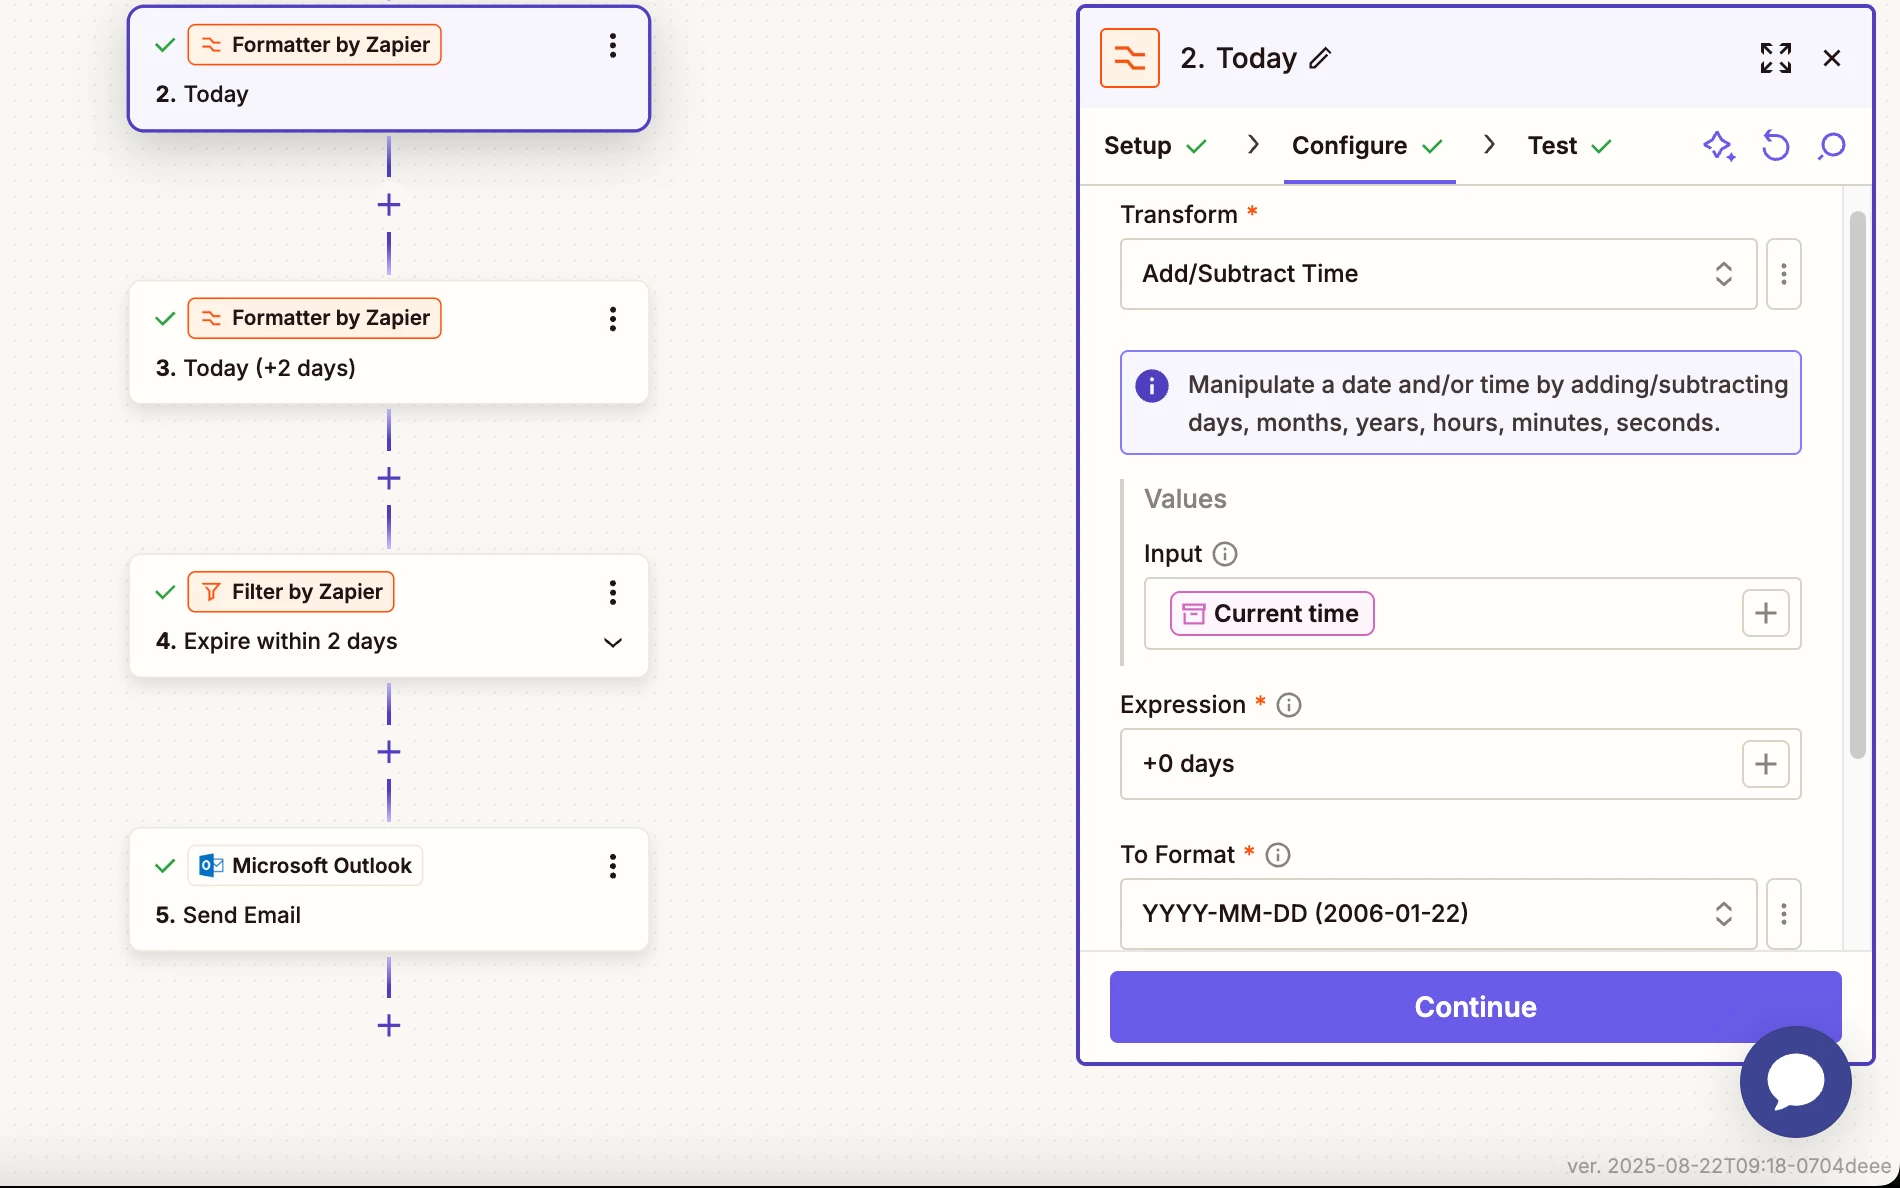Show info tooltip for To Format
Viewport: 1900px width, 1188px height.
click(1278, 855)
